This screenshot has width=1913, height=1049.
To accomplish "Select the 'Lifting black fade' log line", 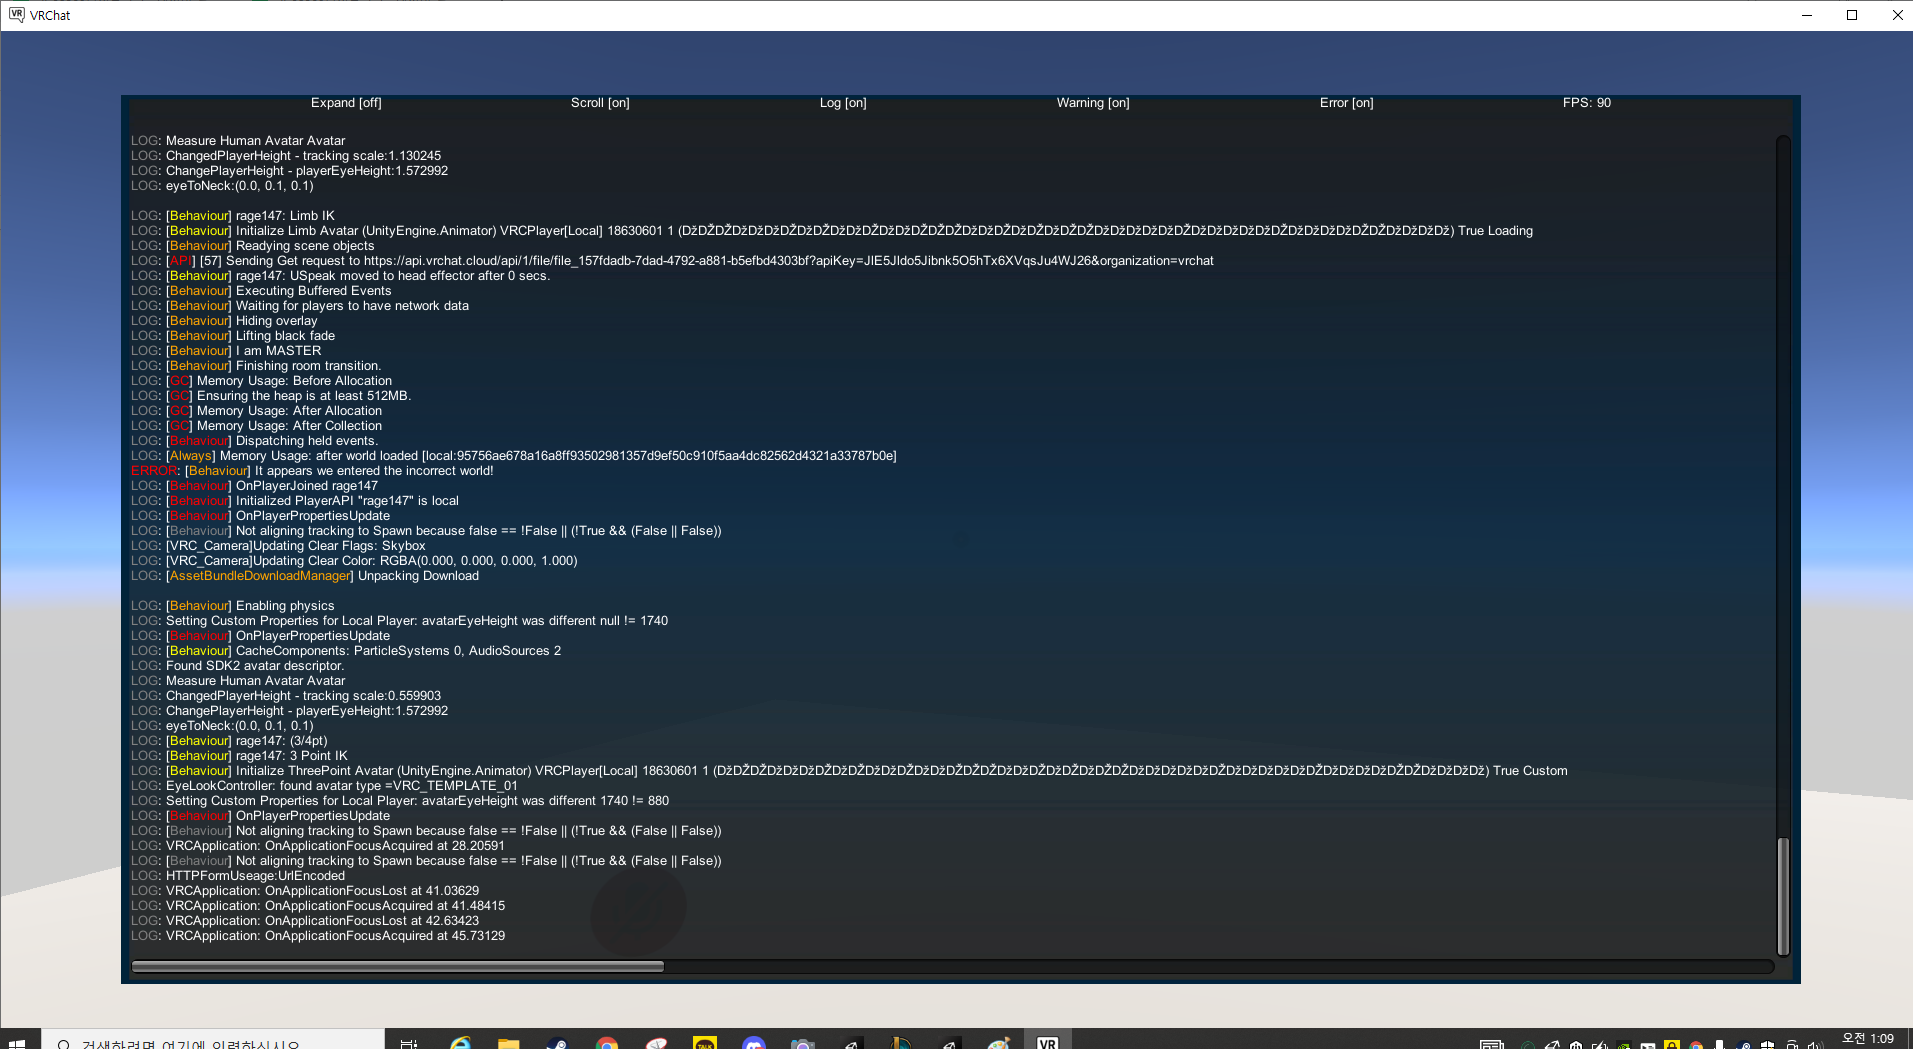I will pos(233,336).
